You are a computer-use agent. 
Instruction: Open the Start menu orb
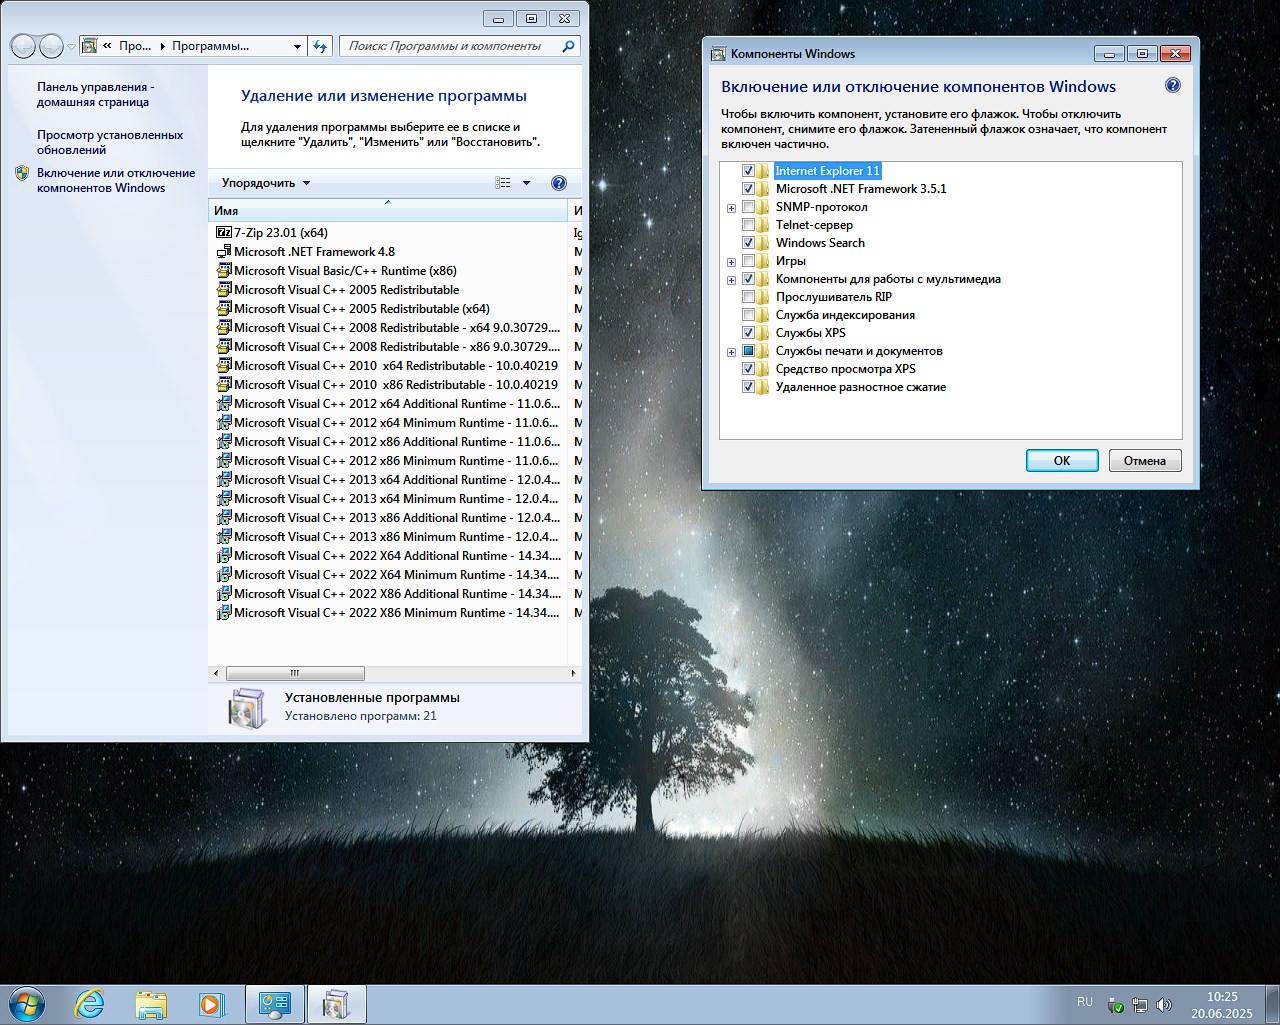[x=27, y=1003]
